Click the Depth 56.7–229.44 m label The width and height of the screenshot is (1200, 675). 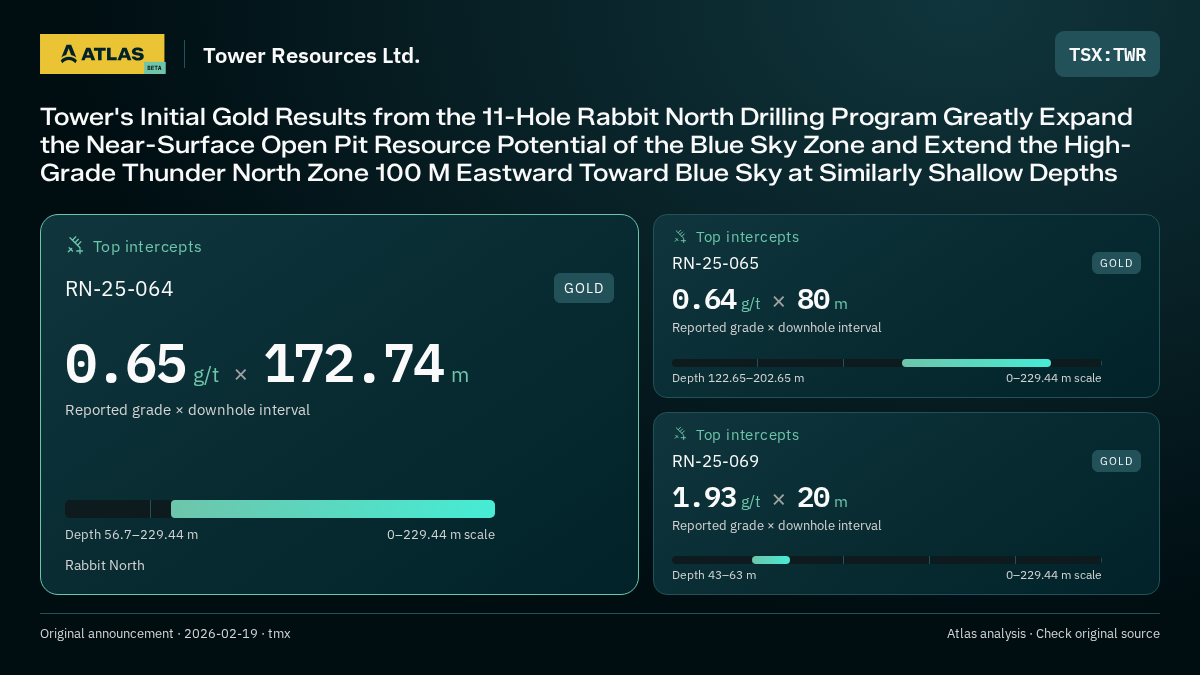tap(131, 534)
